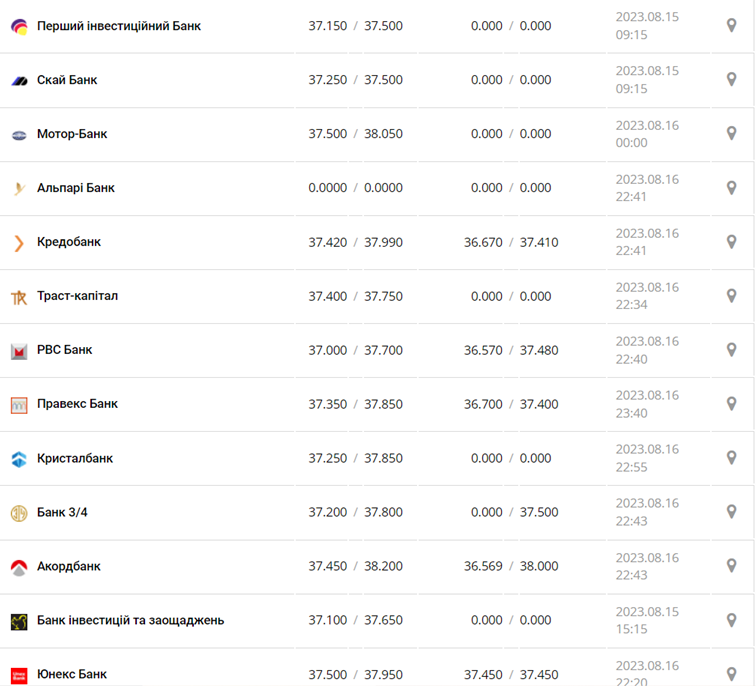Click the РВС Банк logo icon

pos(18,350)
